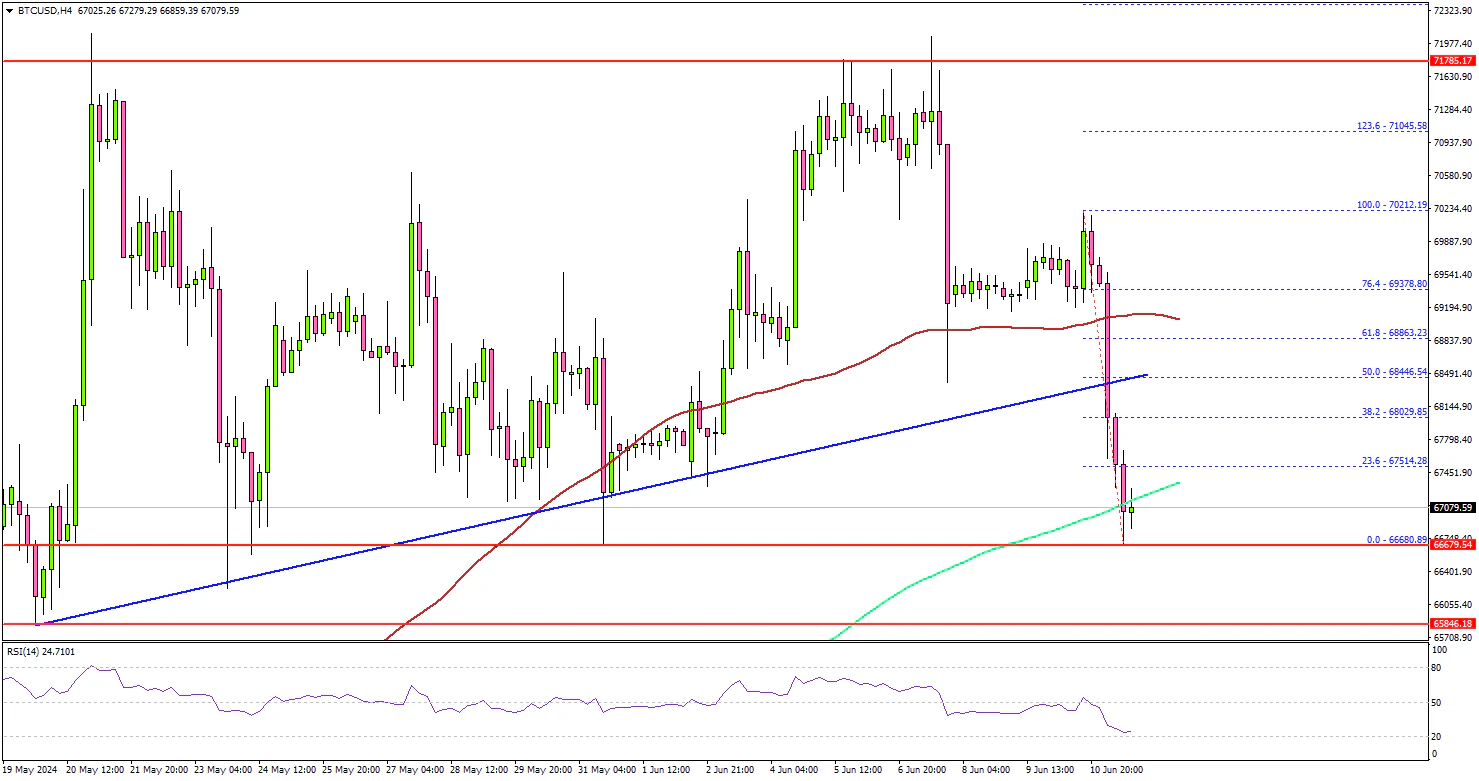Screen dimensions: 1479x781
Task: Click the RSI 80 level scale mark
Action: coord(1436,667)
